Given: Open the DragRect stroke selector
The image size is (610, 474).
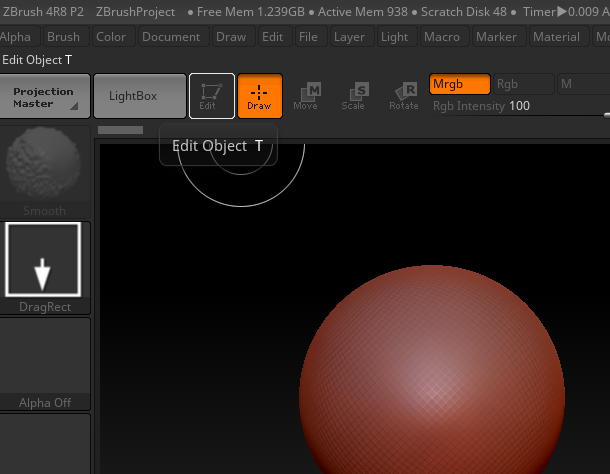Looking at the screenshot, I should (x=44, y=268).
